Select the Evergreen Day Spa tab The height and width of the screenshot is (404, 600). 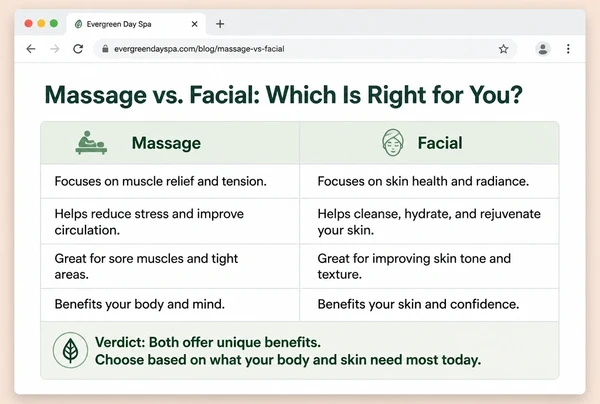click(x=136, y=24)
